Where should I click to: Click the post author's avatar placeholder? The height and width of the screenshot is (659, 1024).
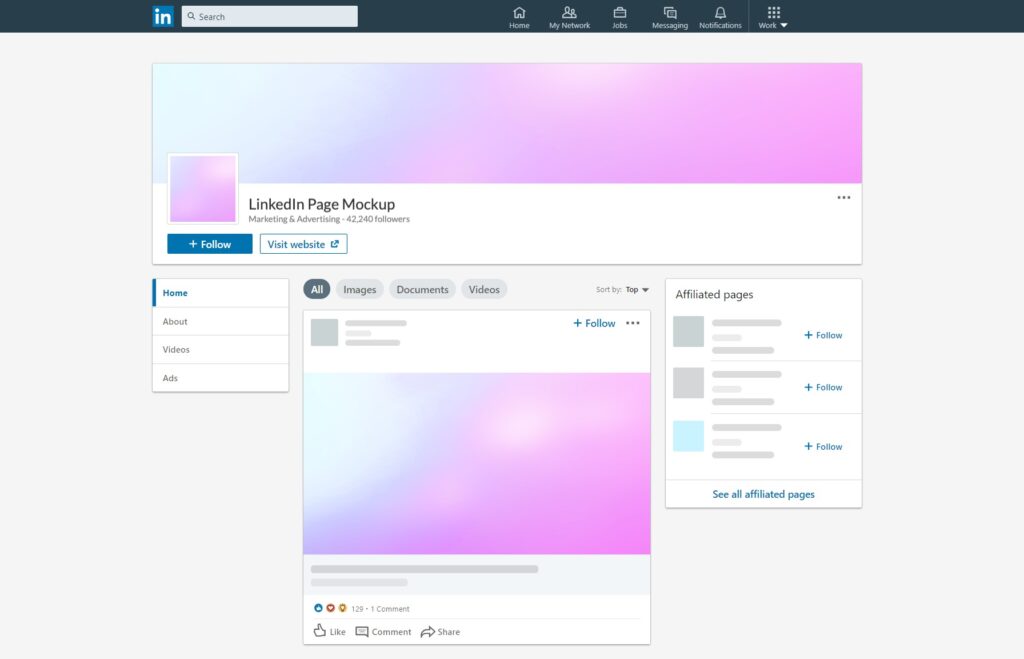pos(325,332)
